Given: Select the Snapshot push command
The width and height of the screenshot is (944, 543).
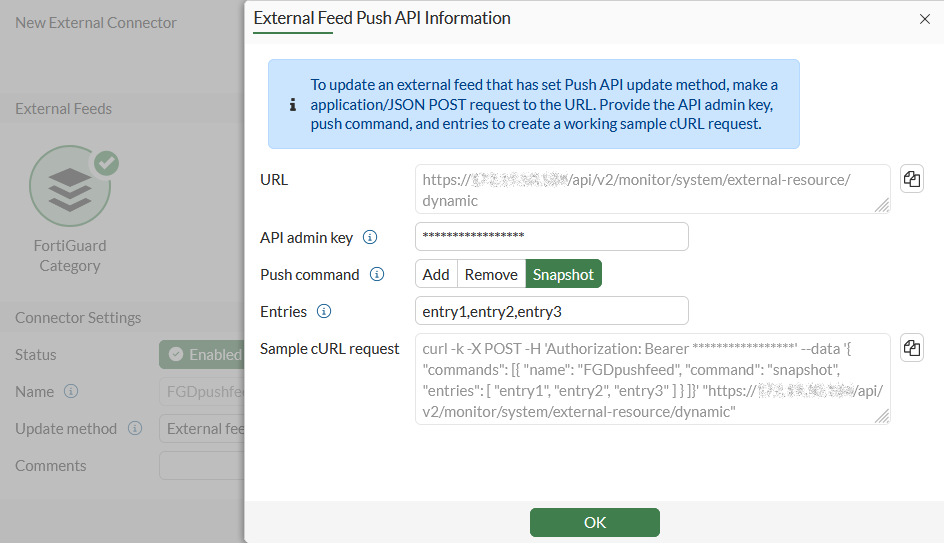Looking at the screenshot, I should [x=563, y=275].
